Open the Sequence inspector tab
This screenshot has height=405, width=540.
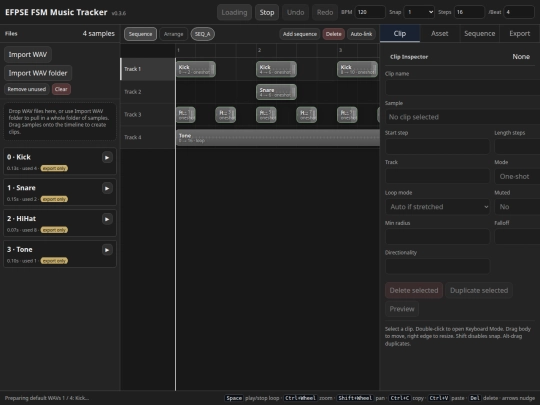coord(479,33)
